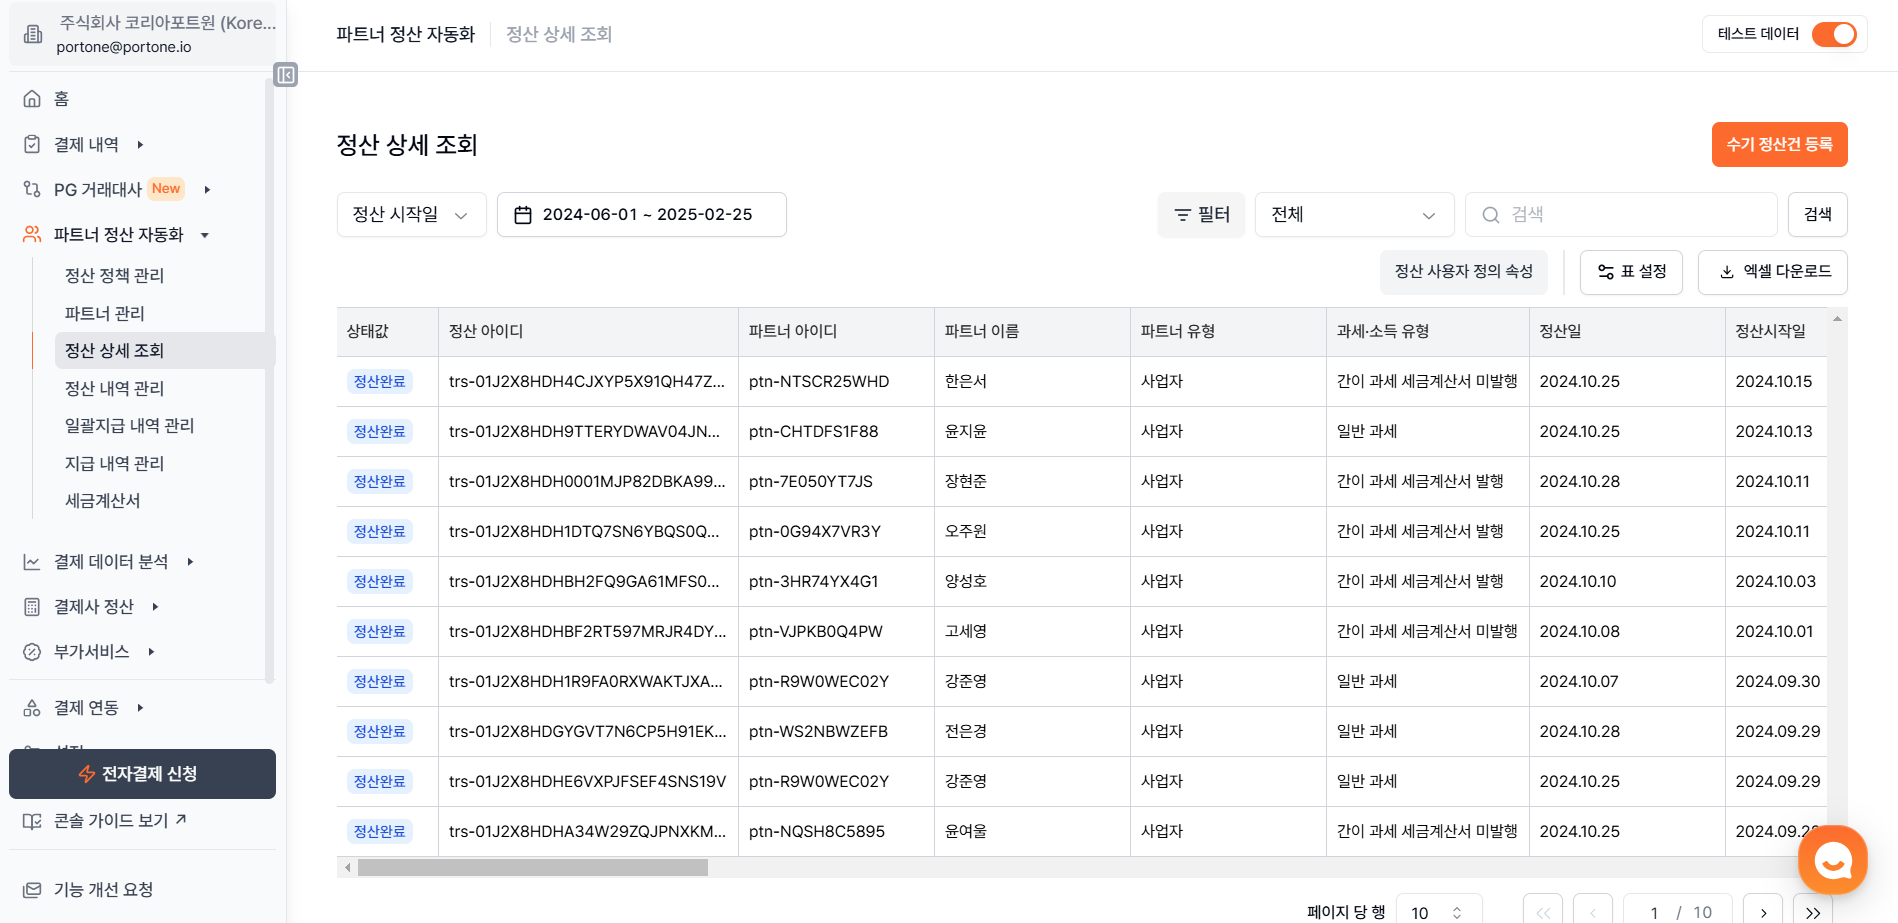Expand the 결제 연동 arrow
The width and height of the screenshot is (1898, 923).
tap(140, 708)
